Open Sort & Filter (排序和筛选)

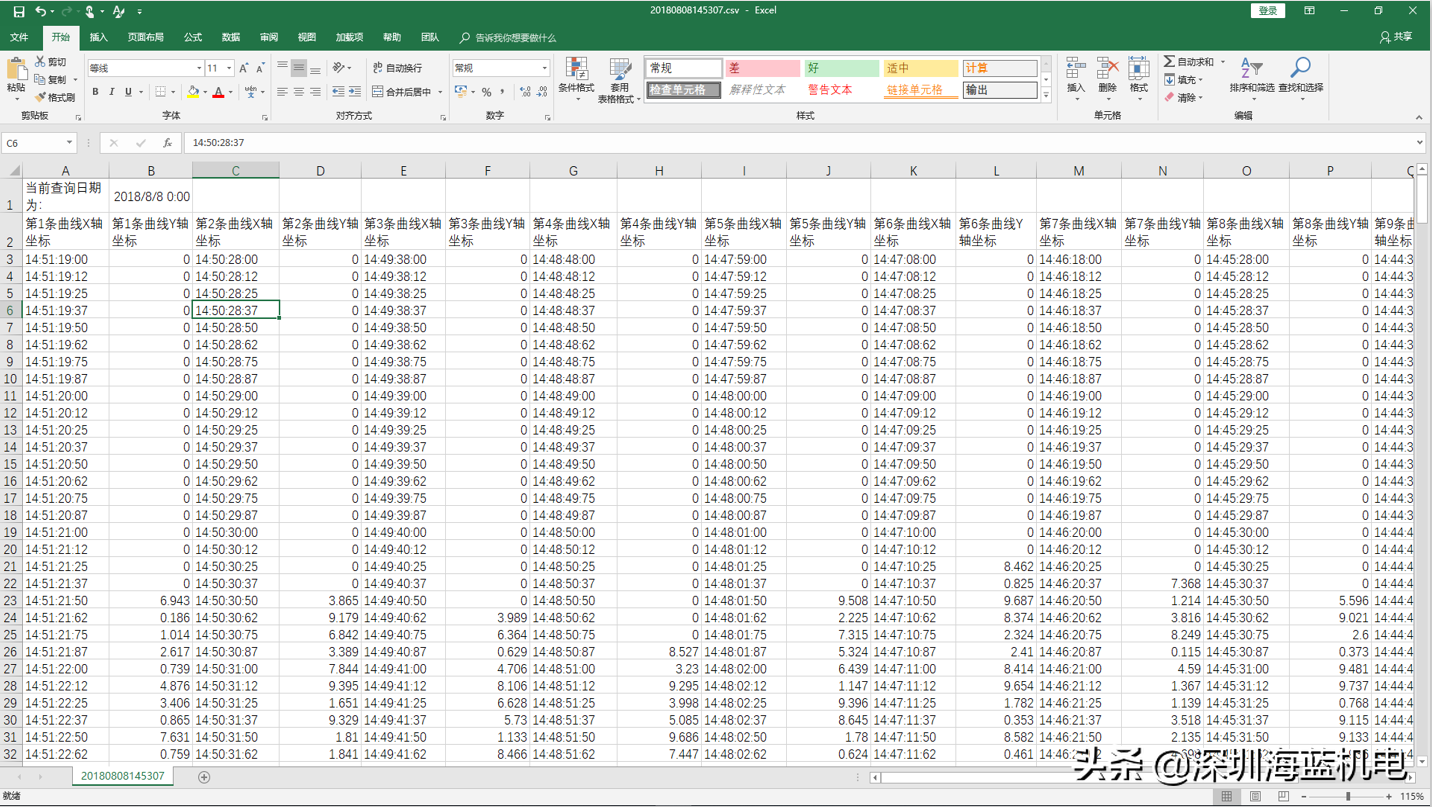[x=1251, y=76]
